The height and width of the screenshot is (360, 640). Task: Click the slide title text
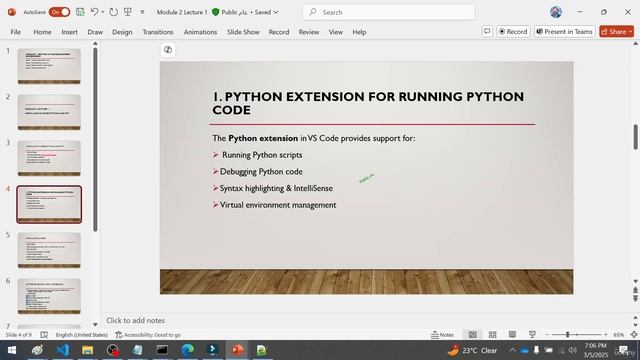tap(368, 103)
